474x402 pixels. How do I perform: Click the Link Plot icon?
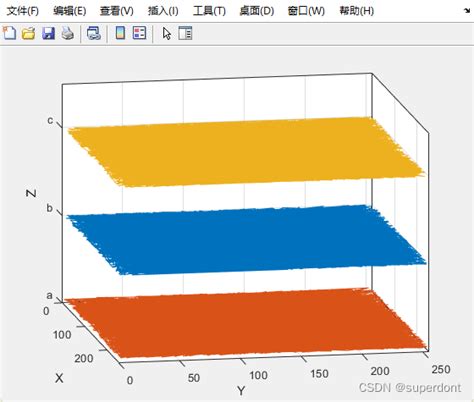click(94, 33)
